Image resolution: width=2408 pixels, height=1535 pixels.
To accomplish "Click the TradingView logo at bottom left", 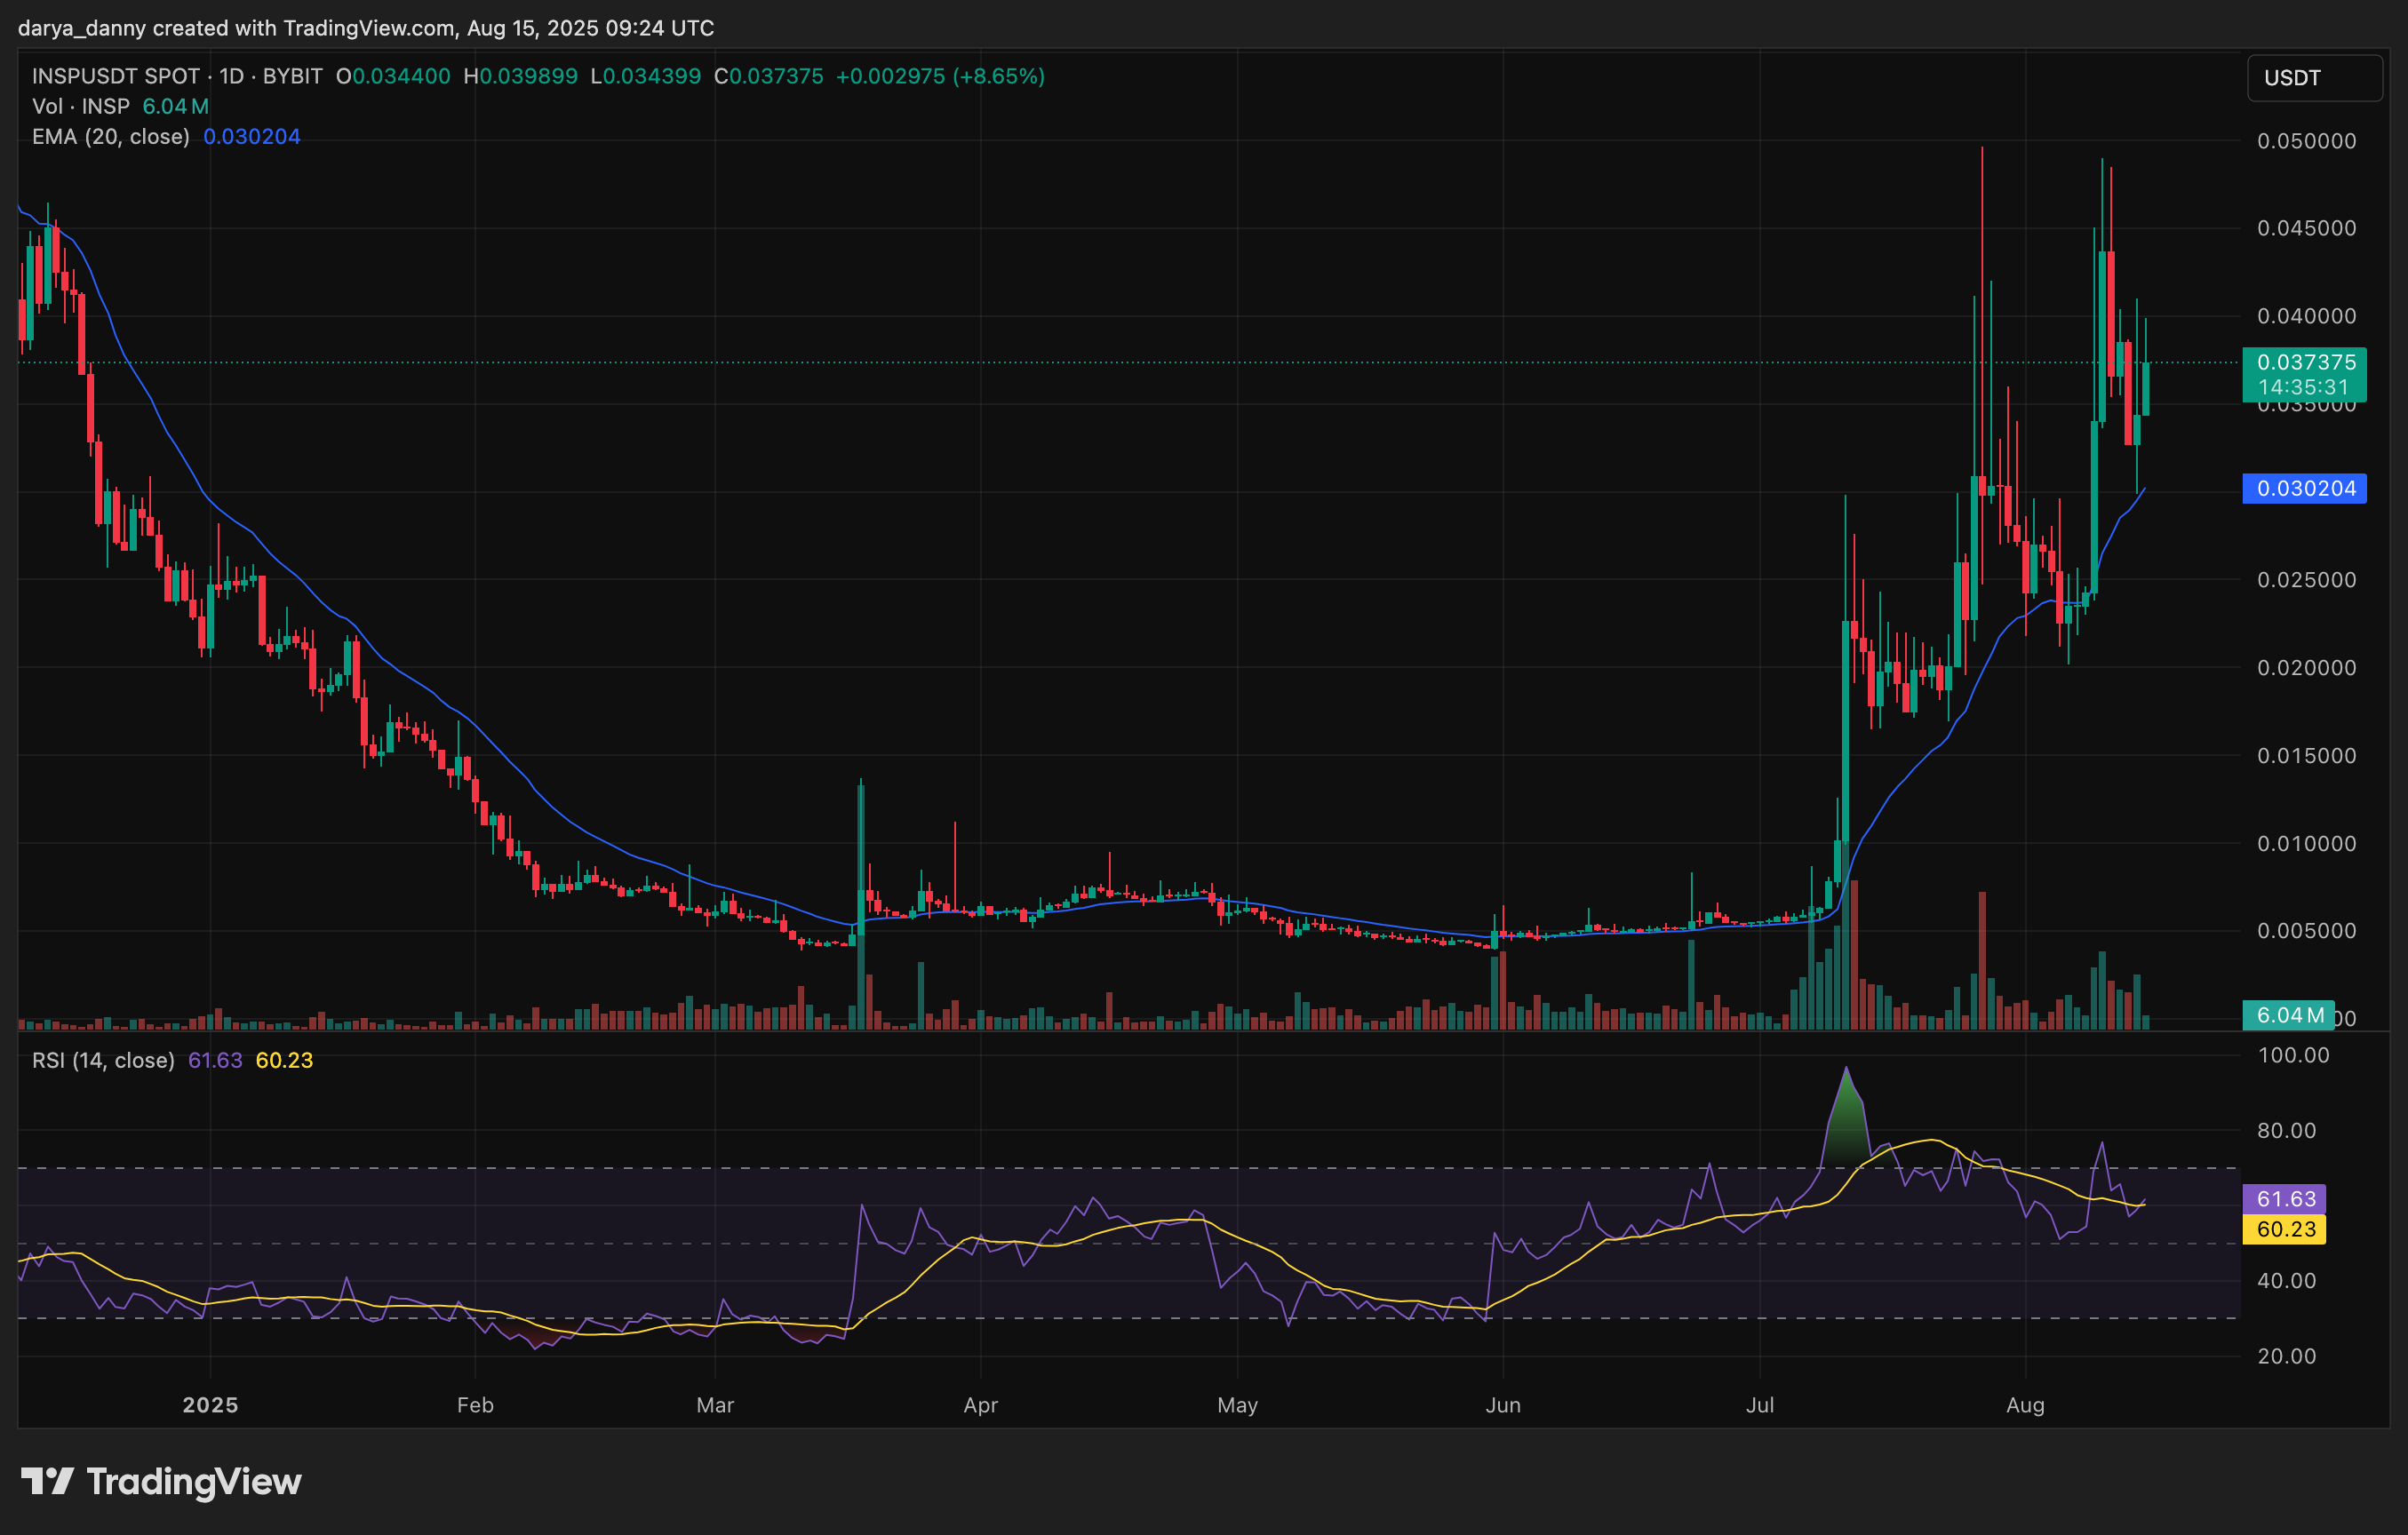I will 160,1483.
